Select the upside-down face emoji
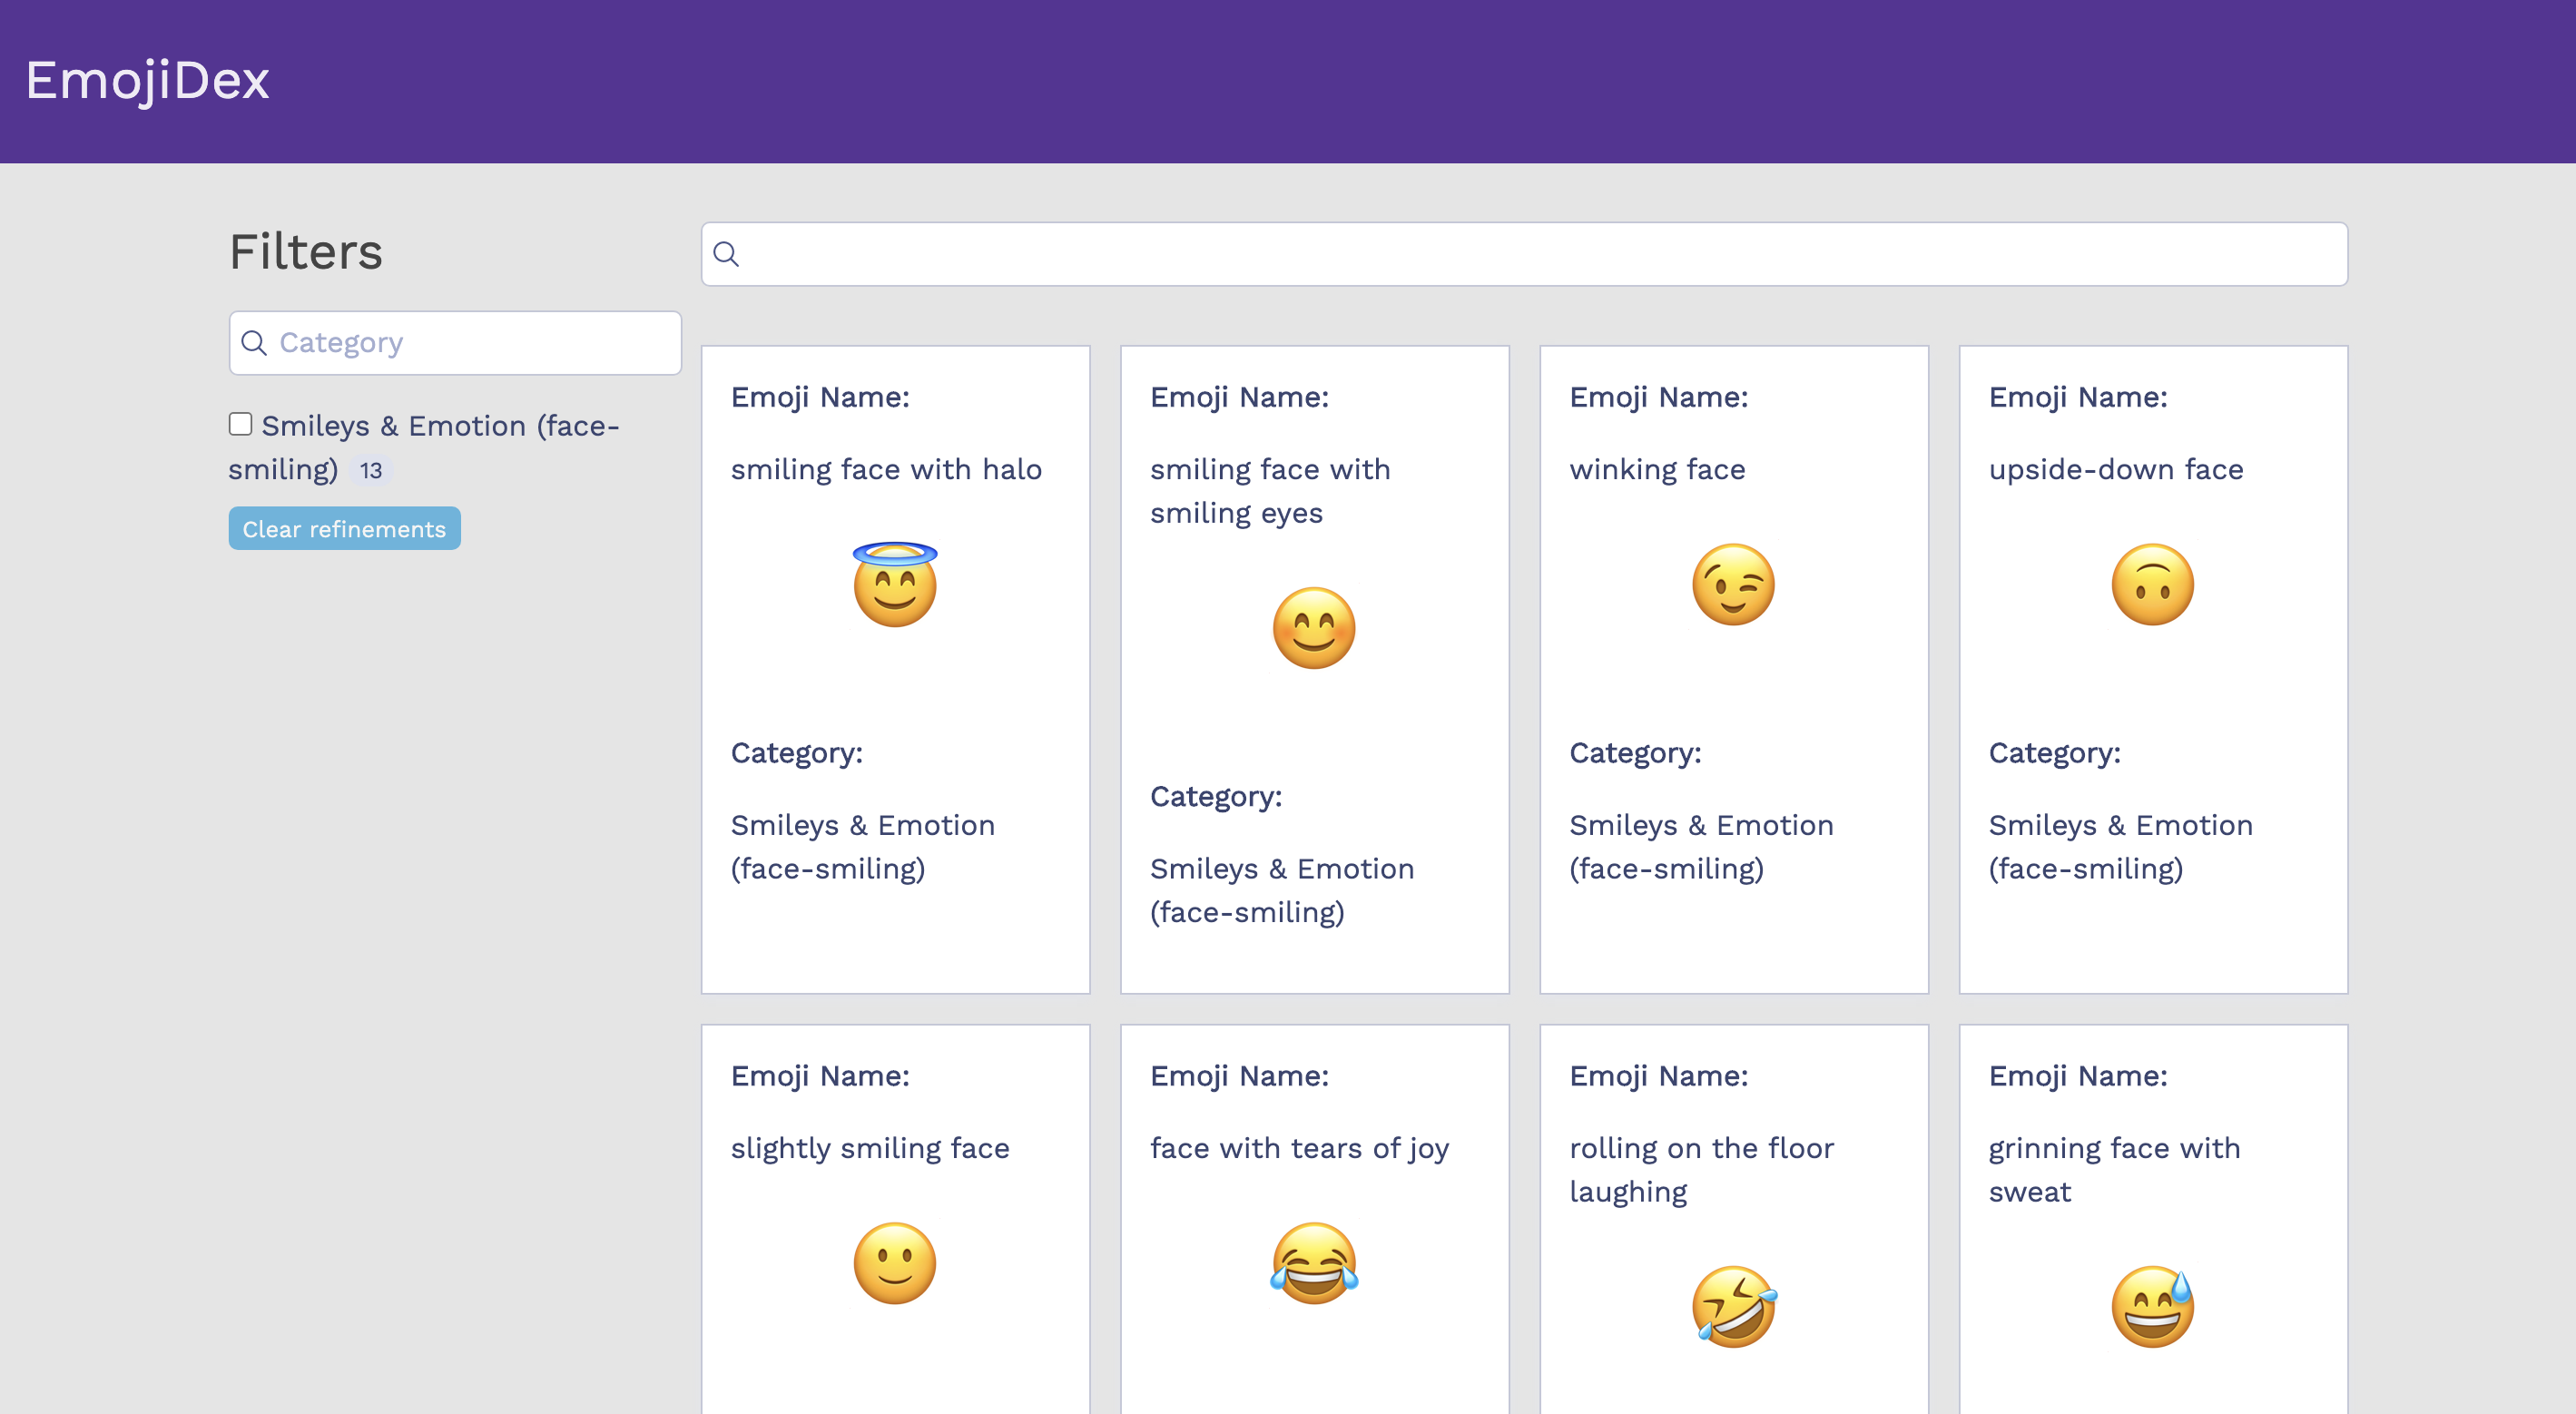2576x1414 pixels. 2153,585
